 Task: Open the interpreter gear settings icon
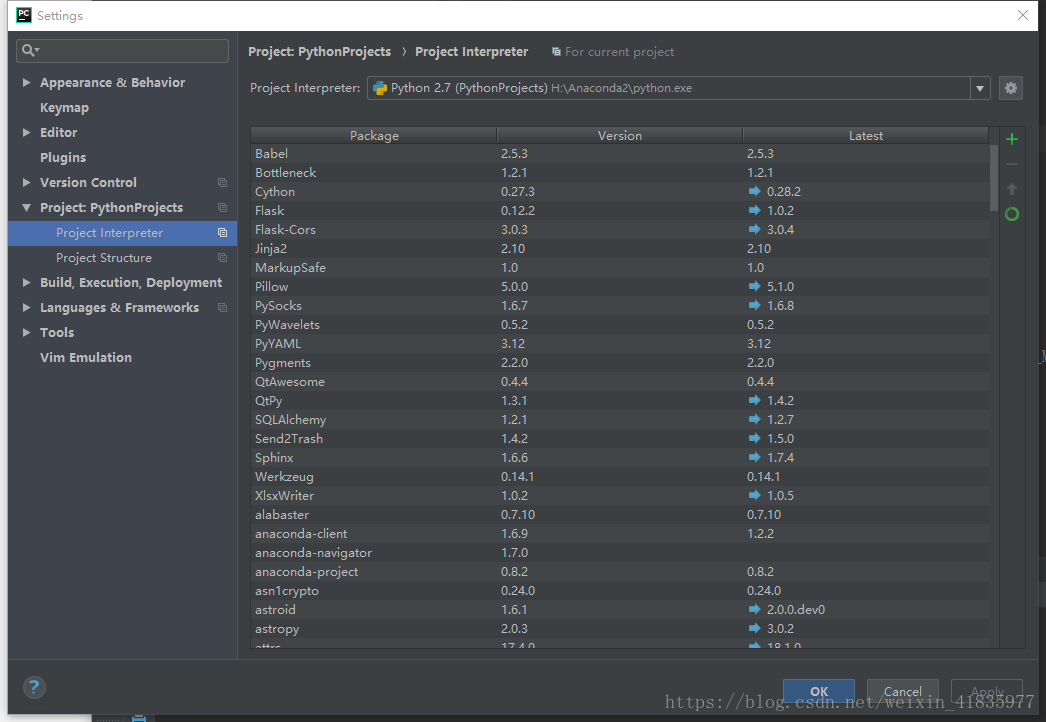pos(1011,88)
